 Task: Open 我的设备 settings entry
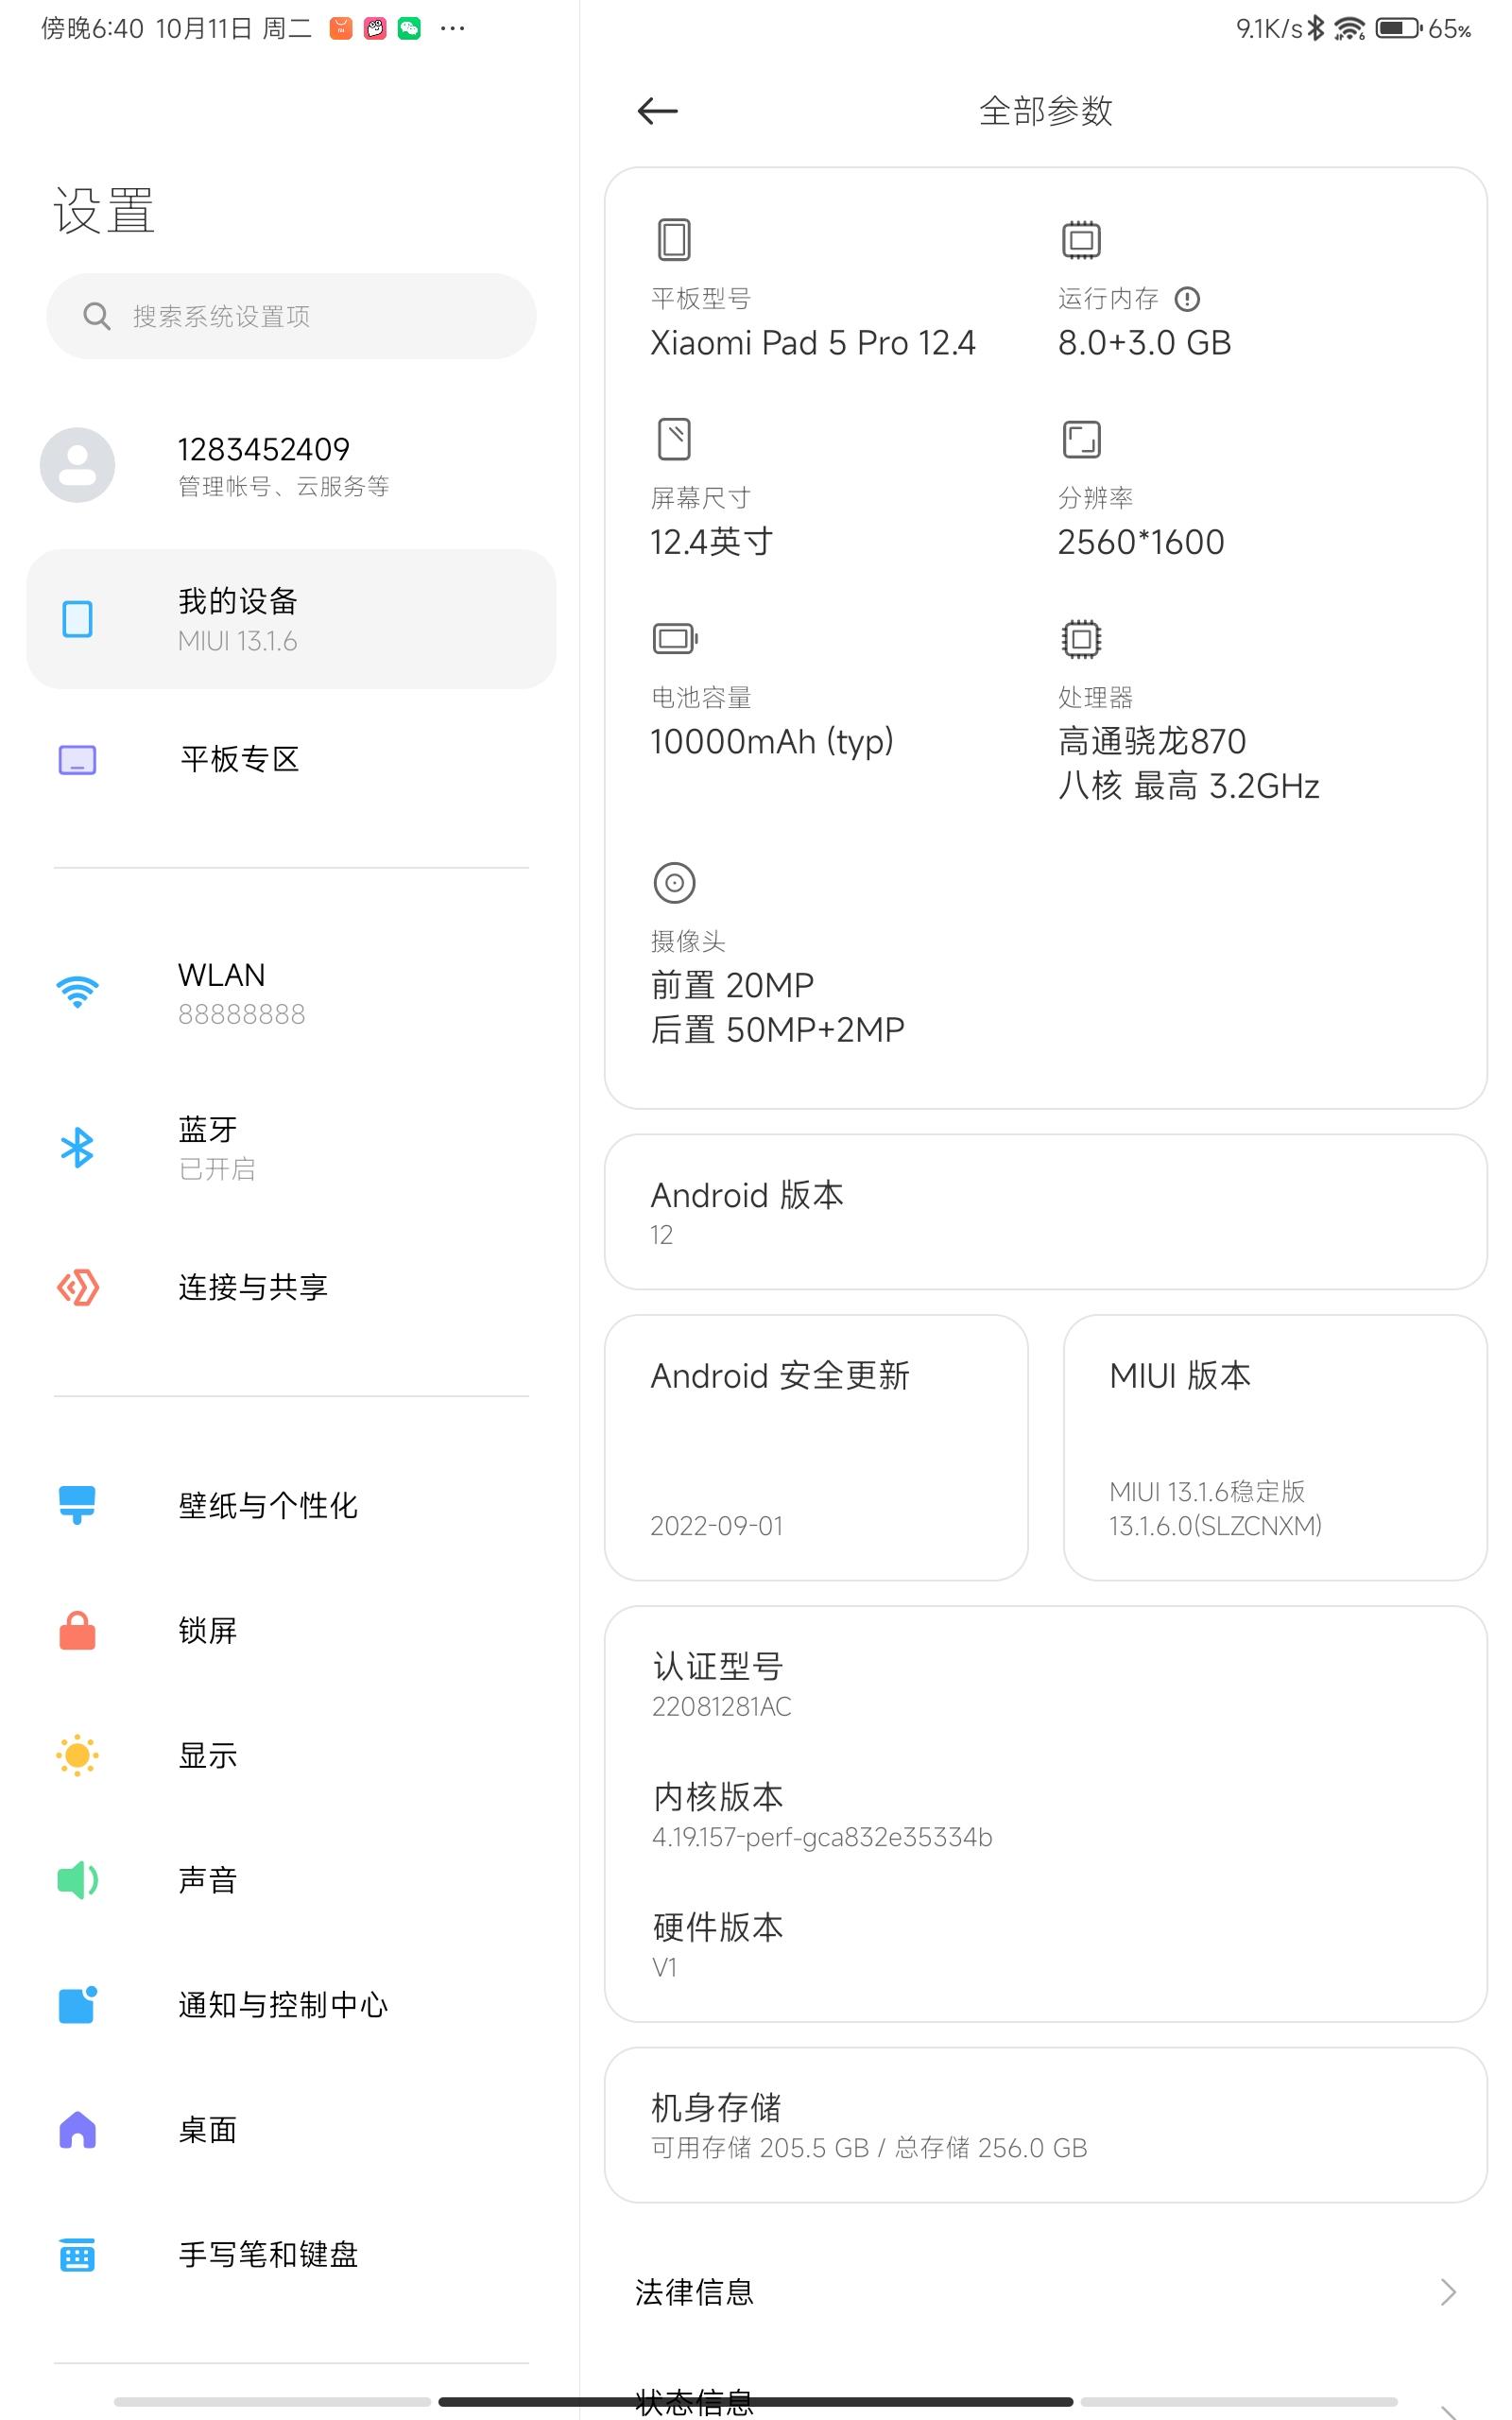pyautogui.click(x=291, y=619)
